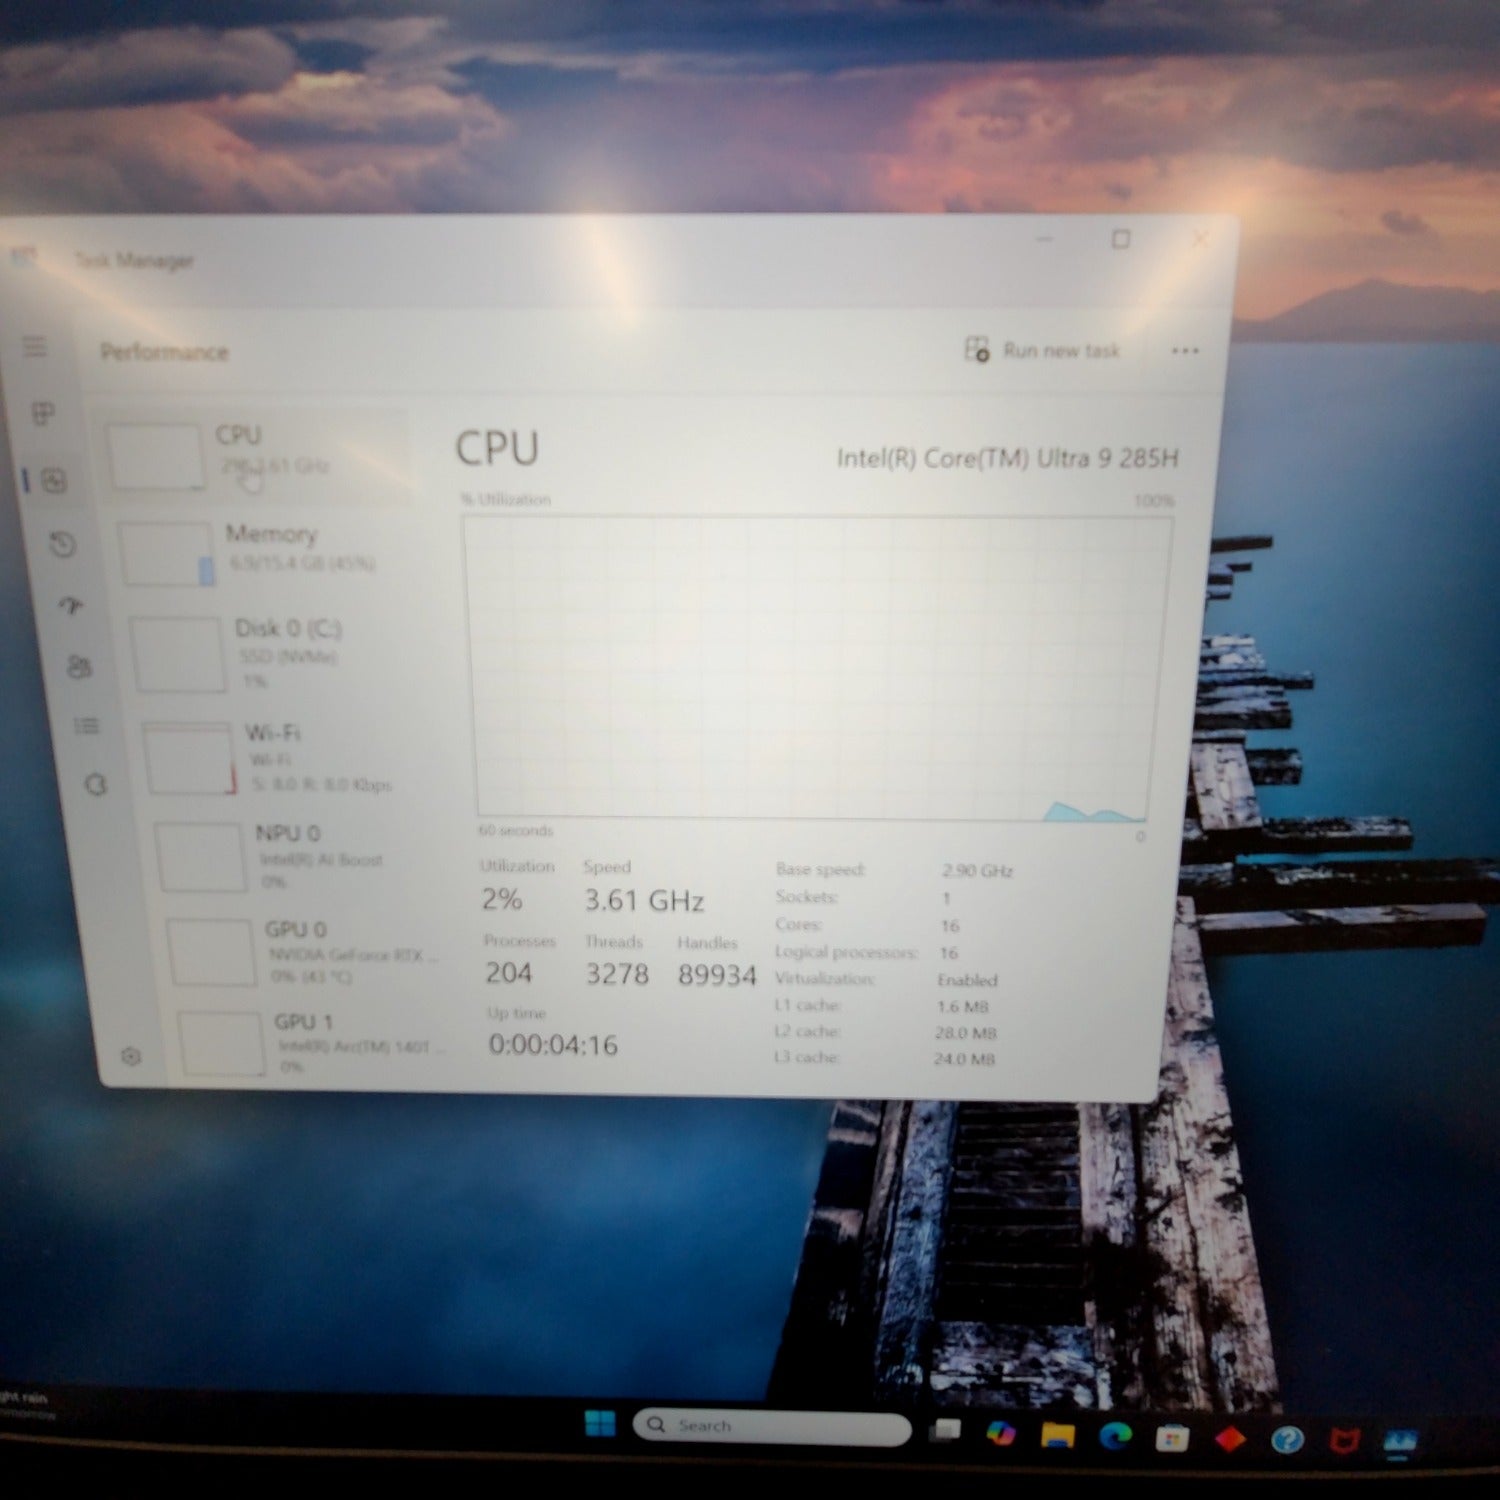Open the Startup apps view
The width and height of the screenshot is (1500, 1500).
point(71,607)
